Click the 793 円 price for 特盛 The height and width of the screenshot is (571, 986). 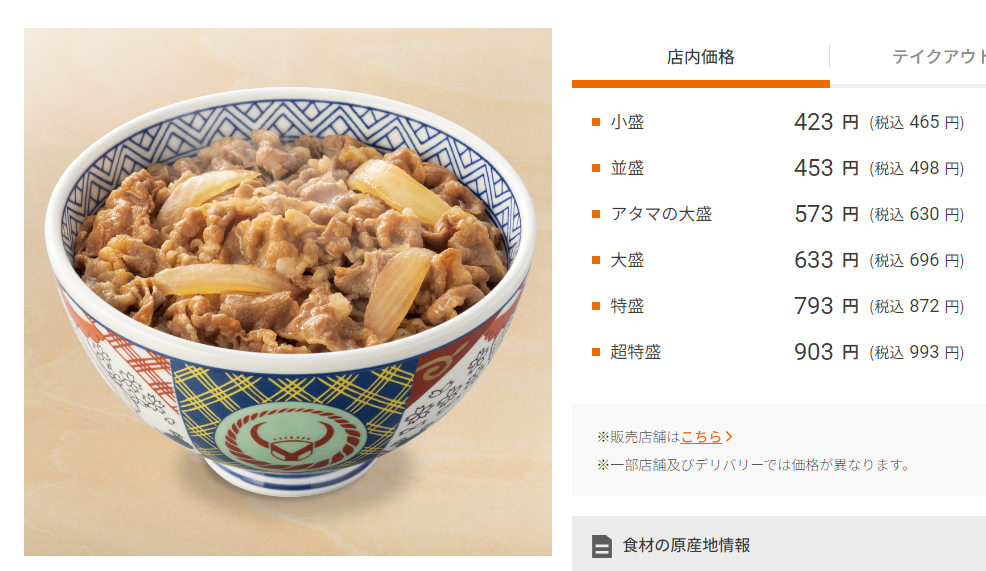[x=826, y=306]
